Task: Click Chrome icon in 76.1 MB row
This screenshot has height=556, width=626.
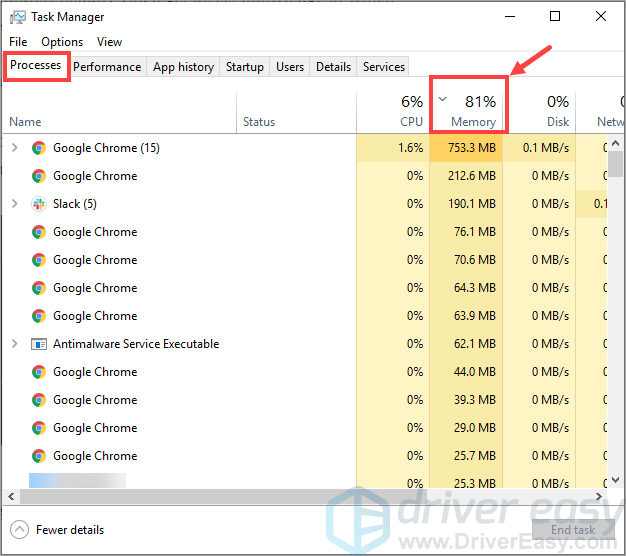Action: pos(39,232)
